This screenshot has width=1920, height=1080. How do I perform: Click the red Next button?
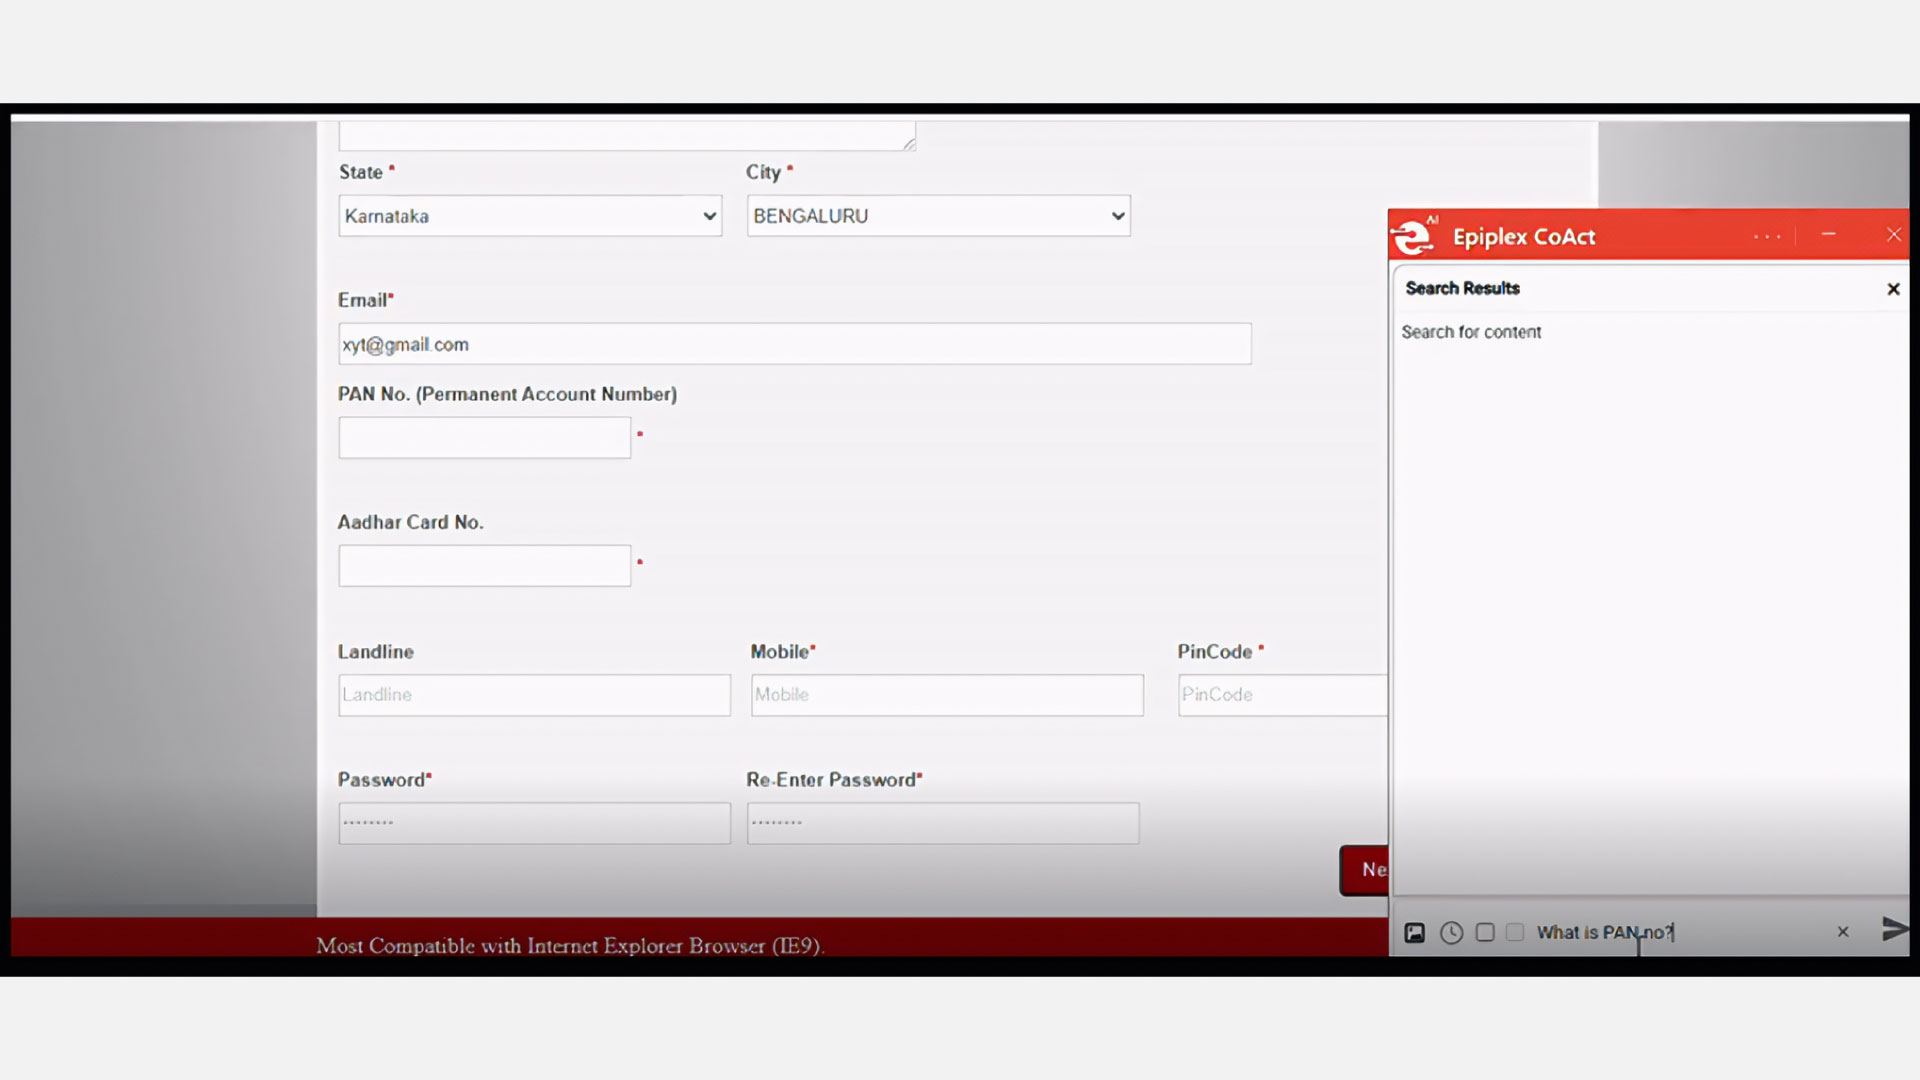point(1364,870)
